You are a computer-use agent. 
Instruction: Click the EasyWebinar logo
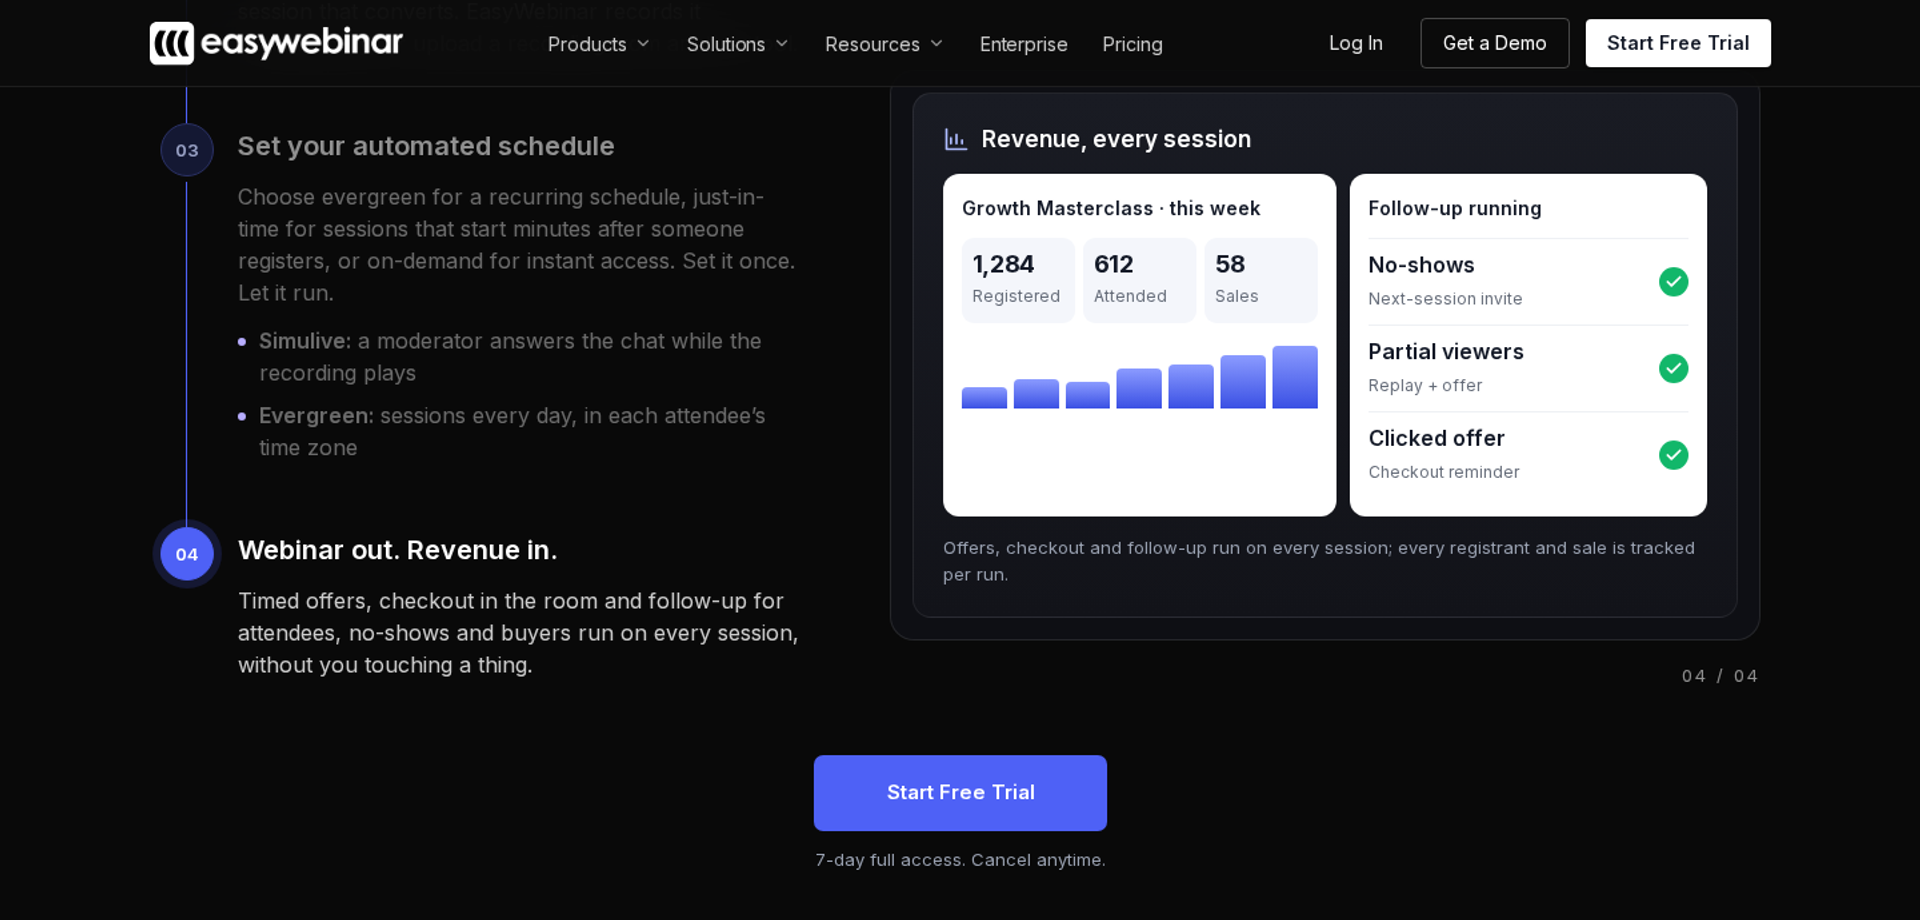point(276,43)
